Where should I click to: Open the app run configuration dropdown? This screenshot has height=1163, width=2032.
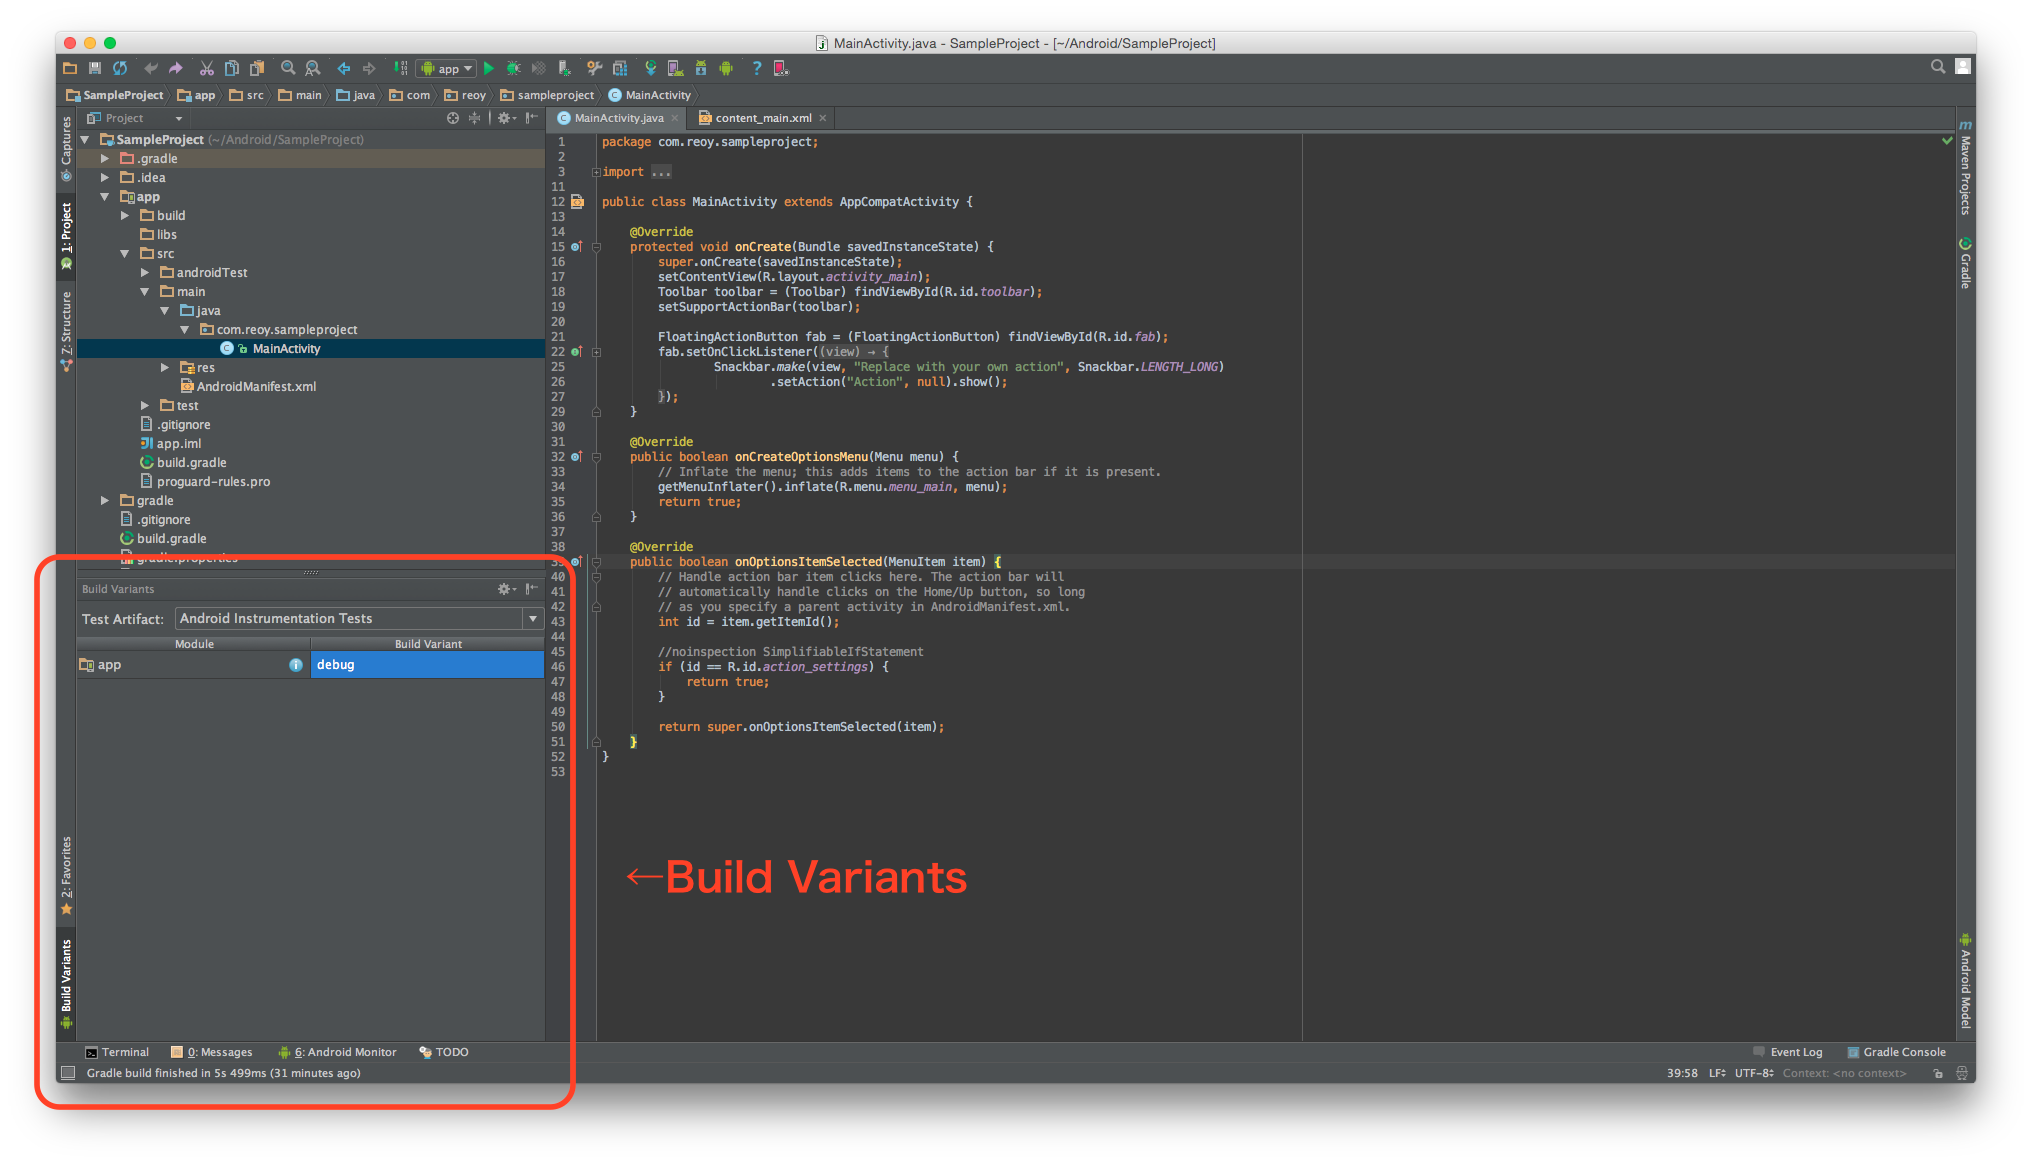[x=447, y=68]
